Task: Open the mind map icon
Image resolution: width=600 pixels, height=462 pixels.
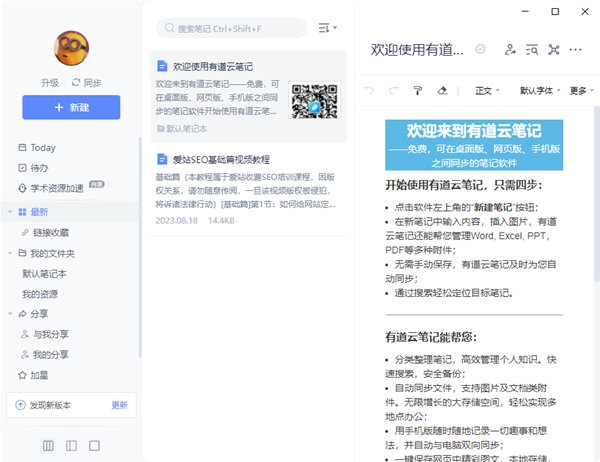Action: coord(554,49)
